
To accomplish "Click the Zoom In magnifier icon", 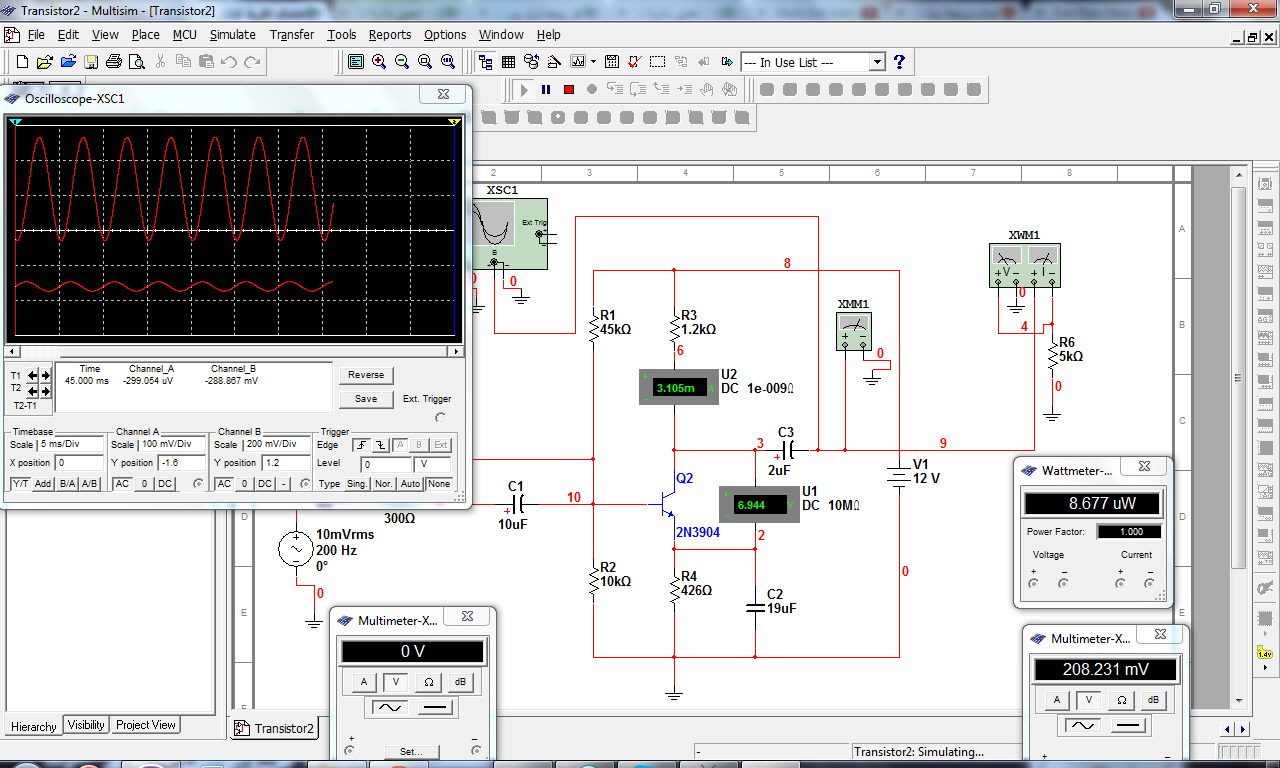I will [x=379, y=62].
